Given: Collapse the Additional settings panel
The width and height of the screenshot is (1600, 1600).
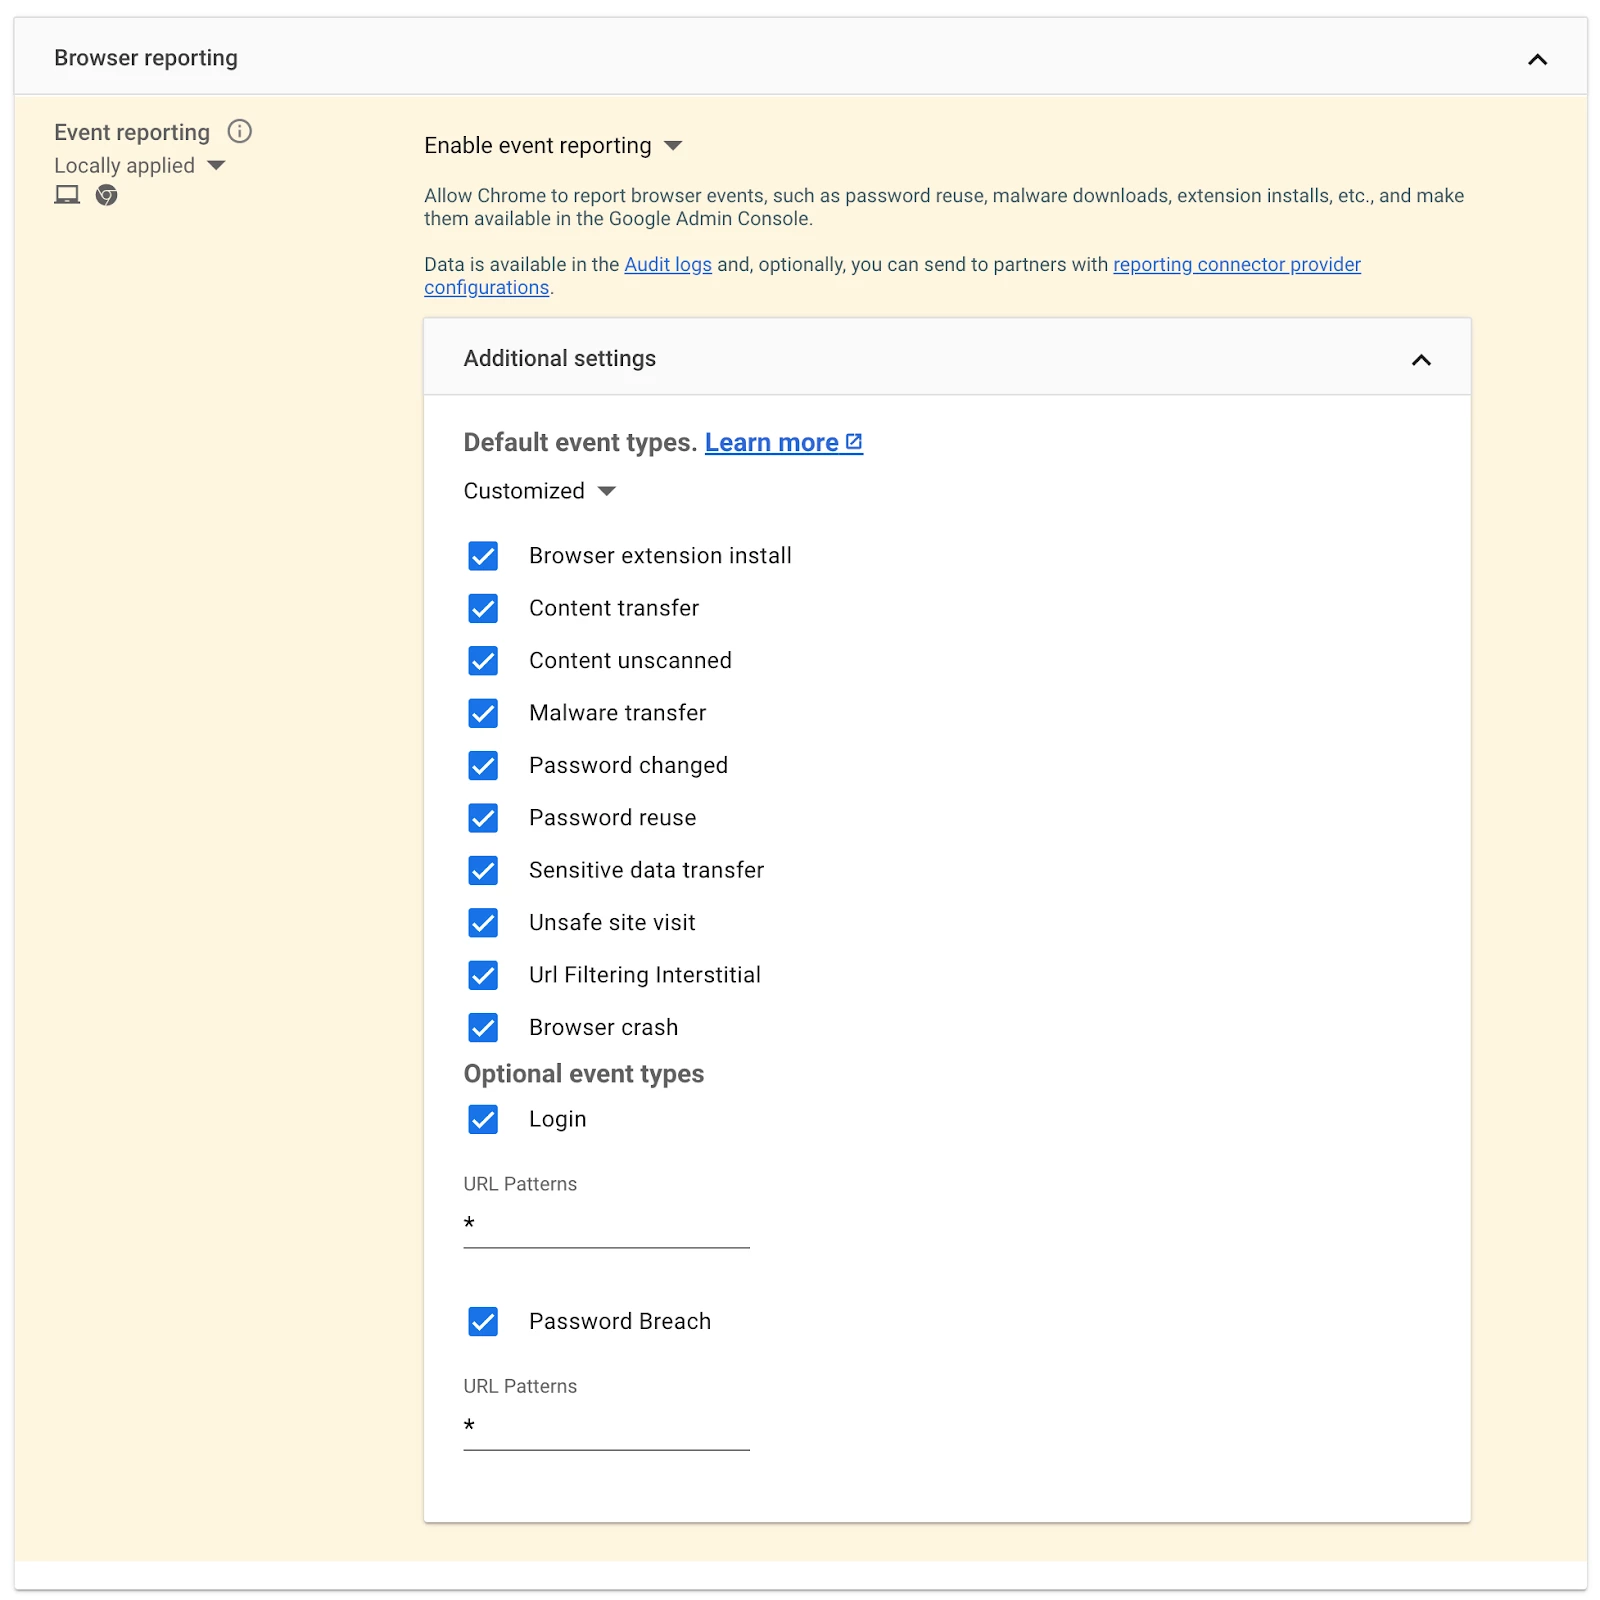Looking at the screenshot, I should pyautogui.click(x=1421, y=359).
